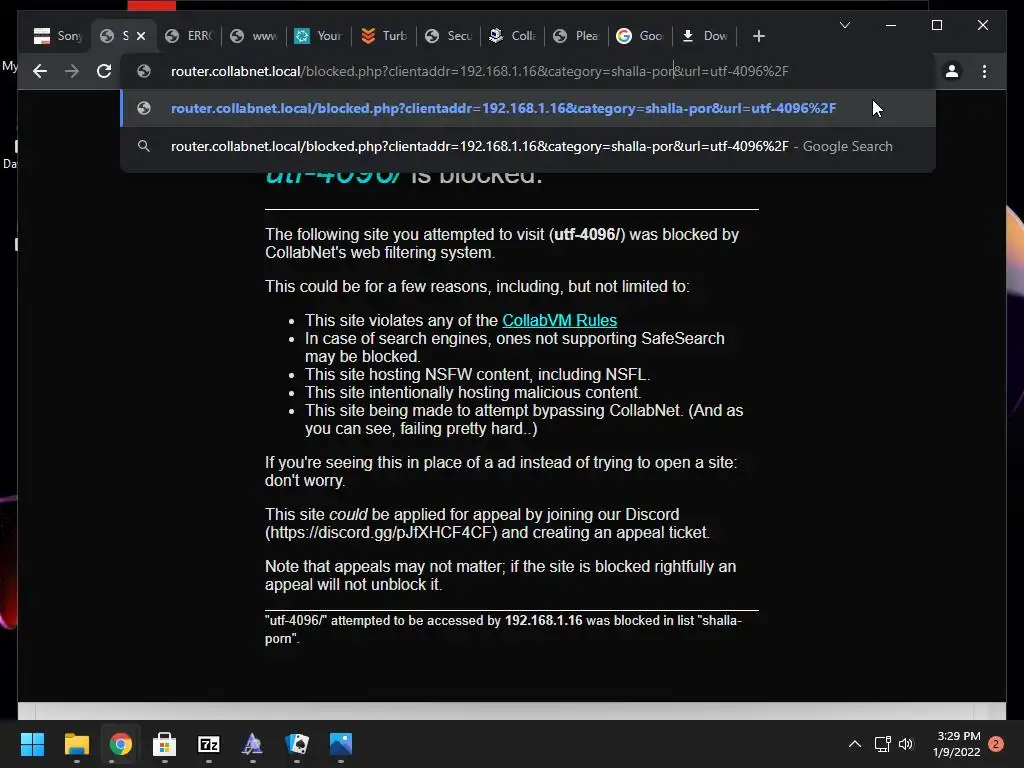Click inside the address bar URL
Image resolution: width=1024 pixels, height=768 pixels.
coord(479,71)
